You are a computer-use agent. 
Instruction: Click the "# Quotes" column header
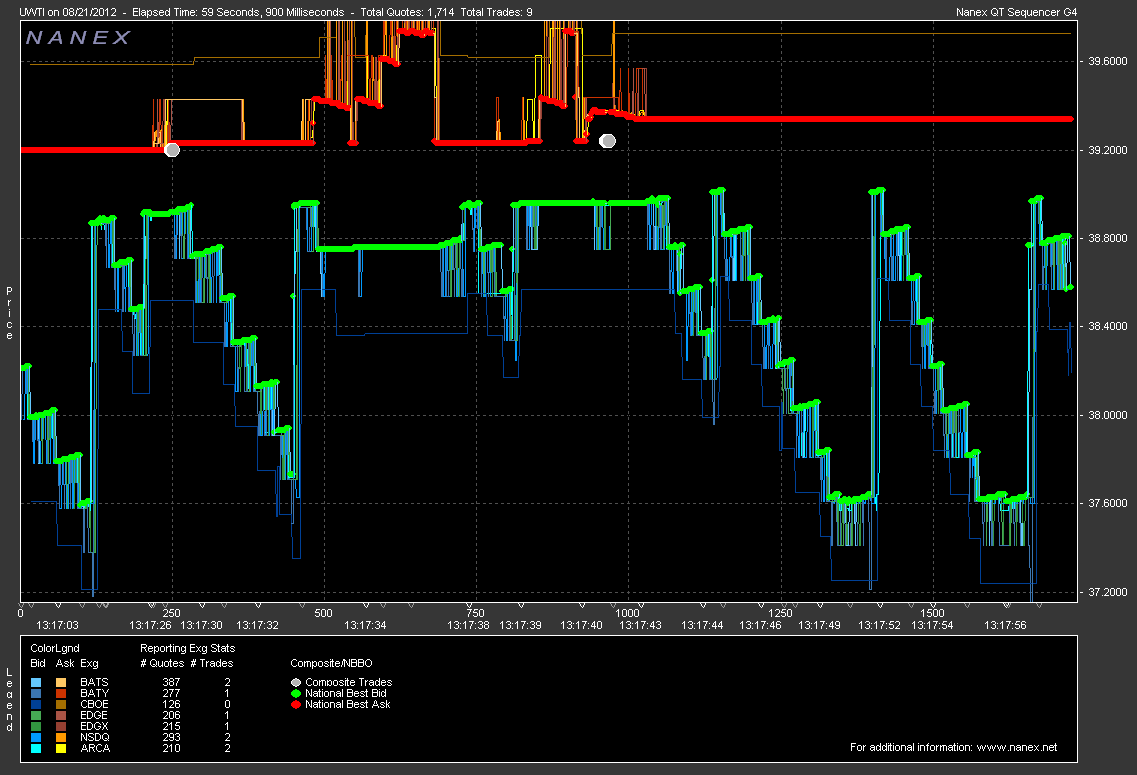(162, 663)
